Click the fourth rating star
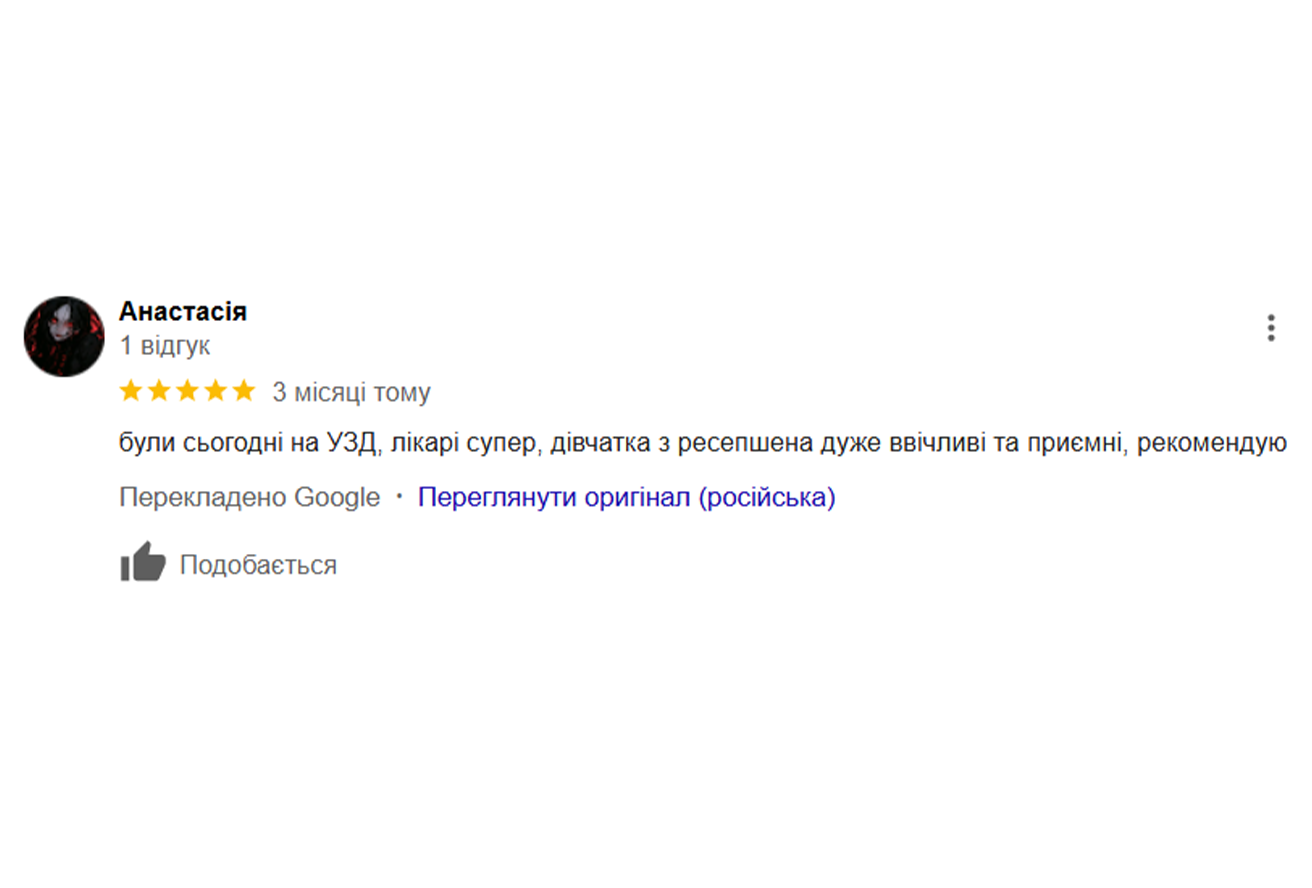This screenshot has width=1312, height=888. coord(215,391)
